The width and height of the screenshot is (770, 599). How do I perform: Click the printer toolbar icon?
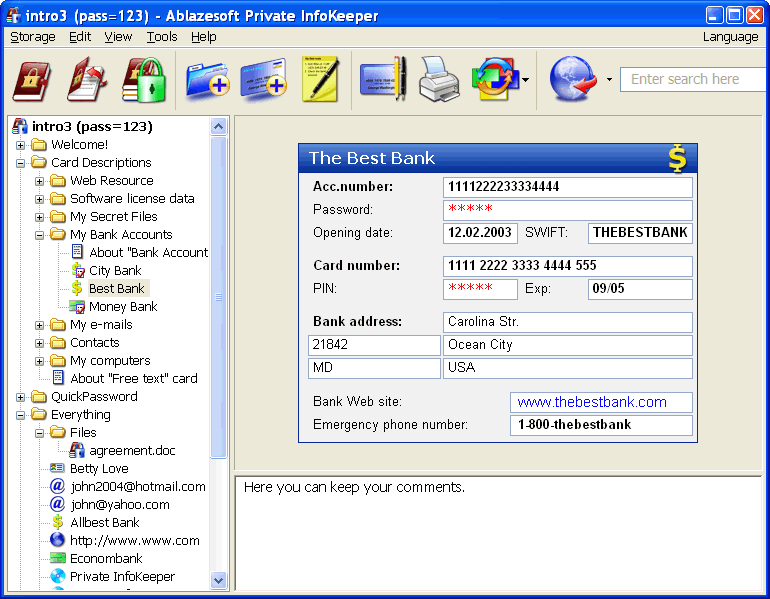click(439, 79)
